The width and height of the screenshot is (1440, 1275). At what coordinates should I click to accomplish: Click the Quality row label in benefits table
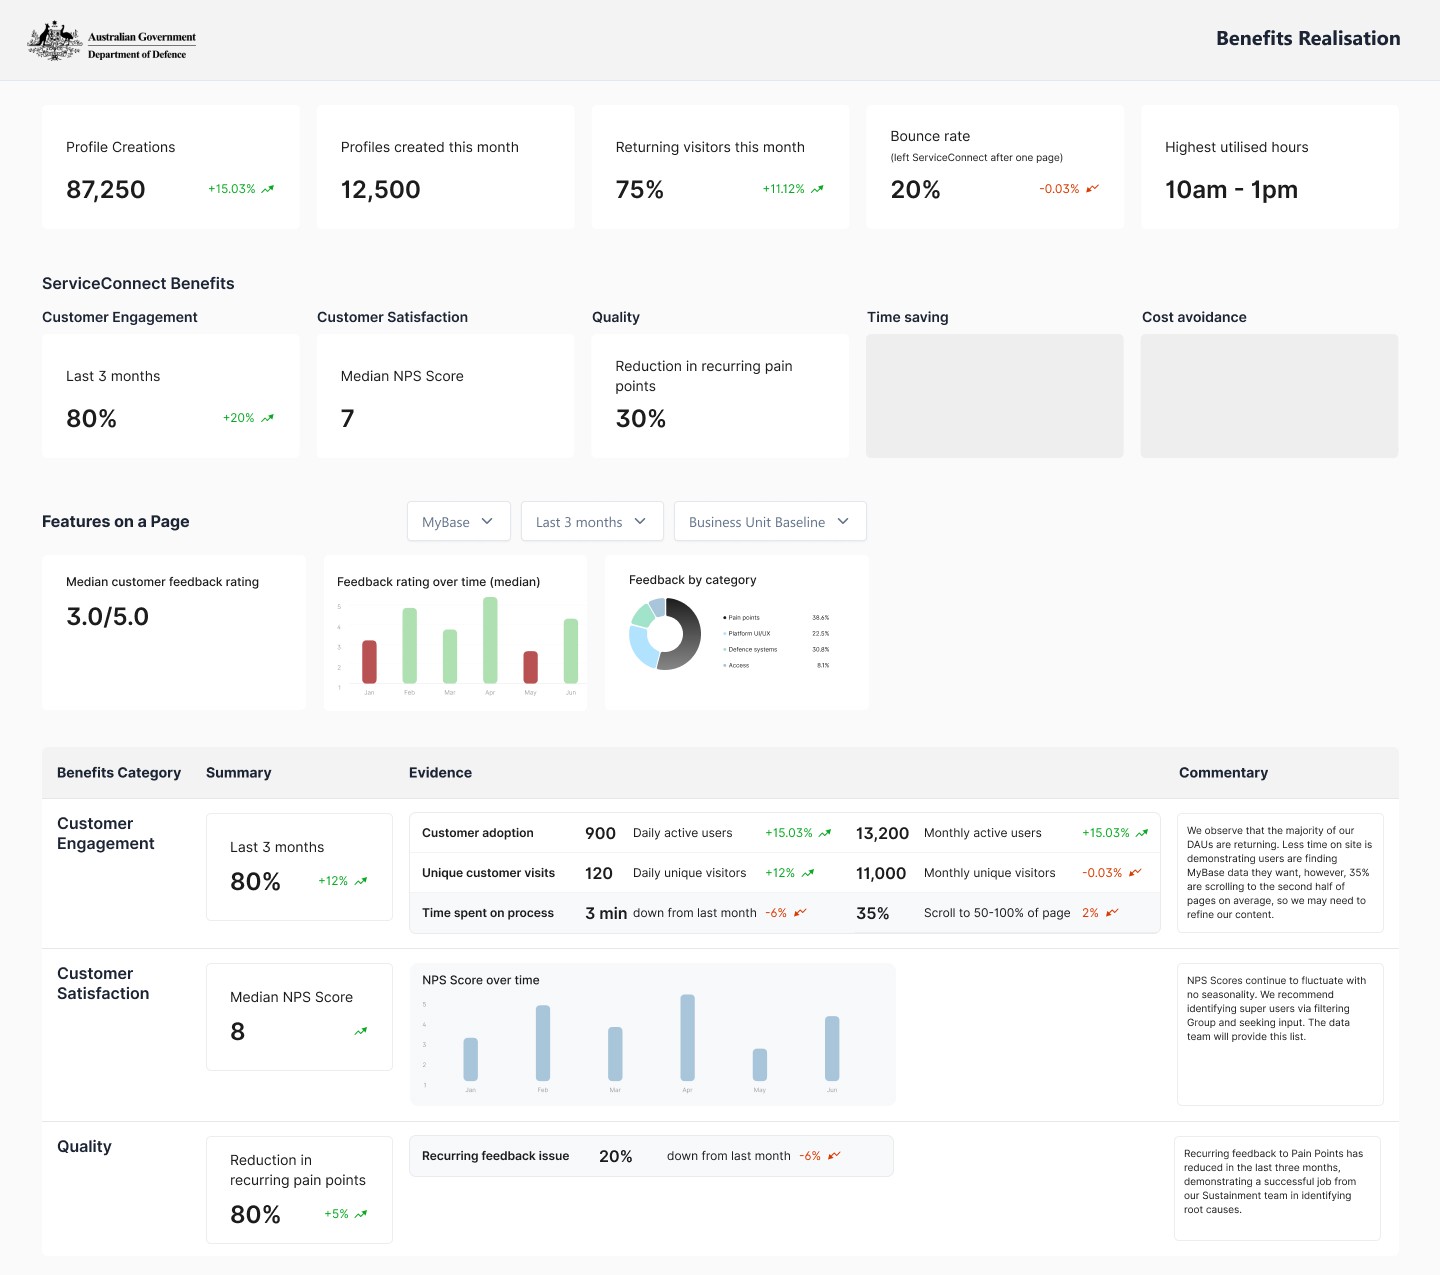(84, 1146)
